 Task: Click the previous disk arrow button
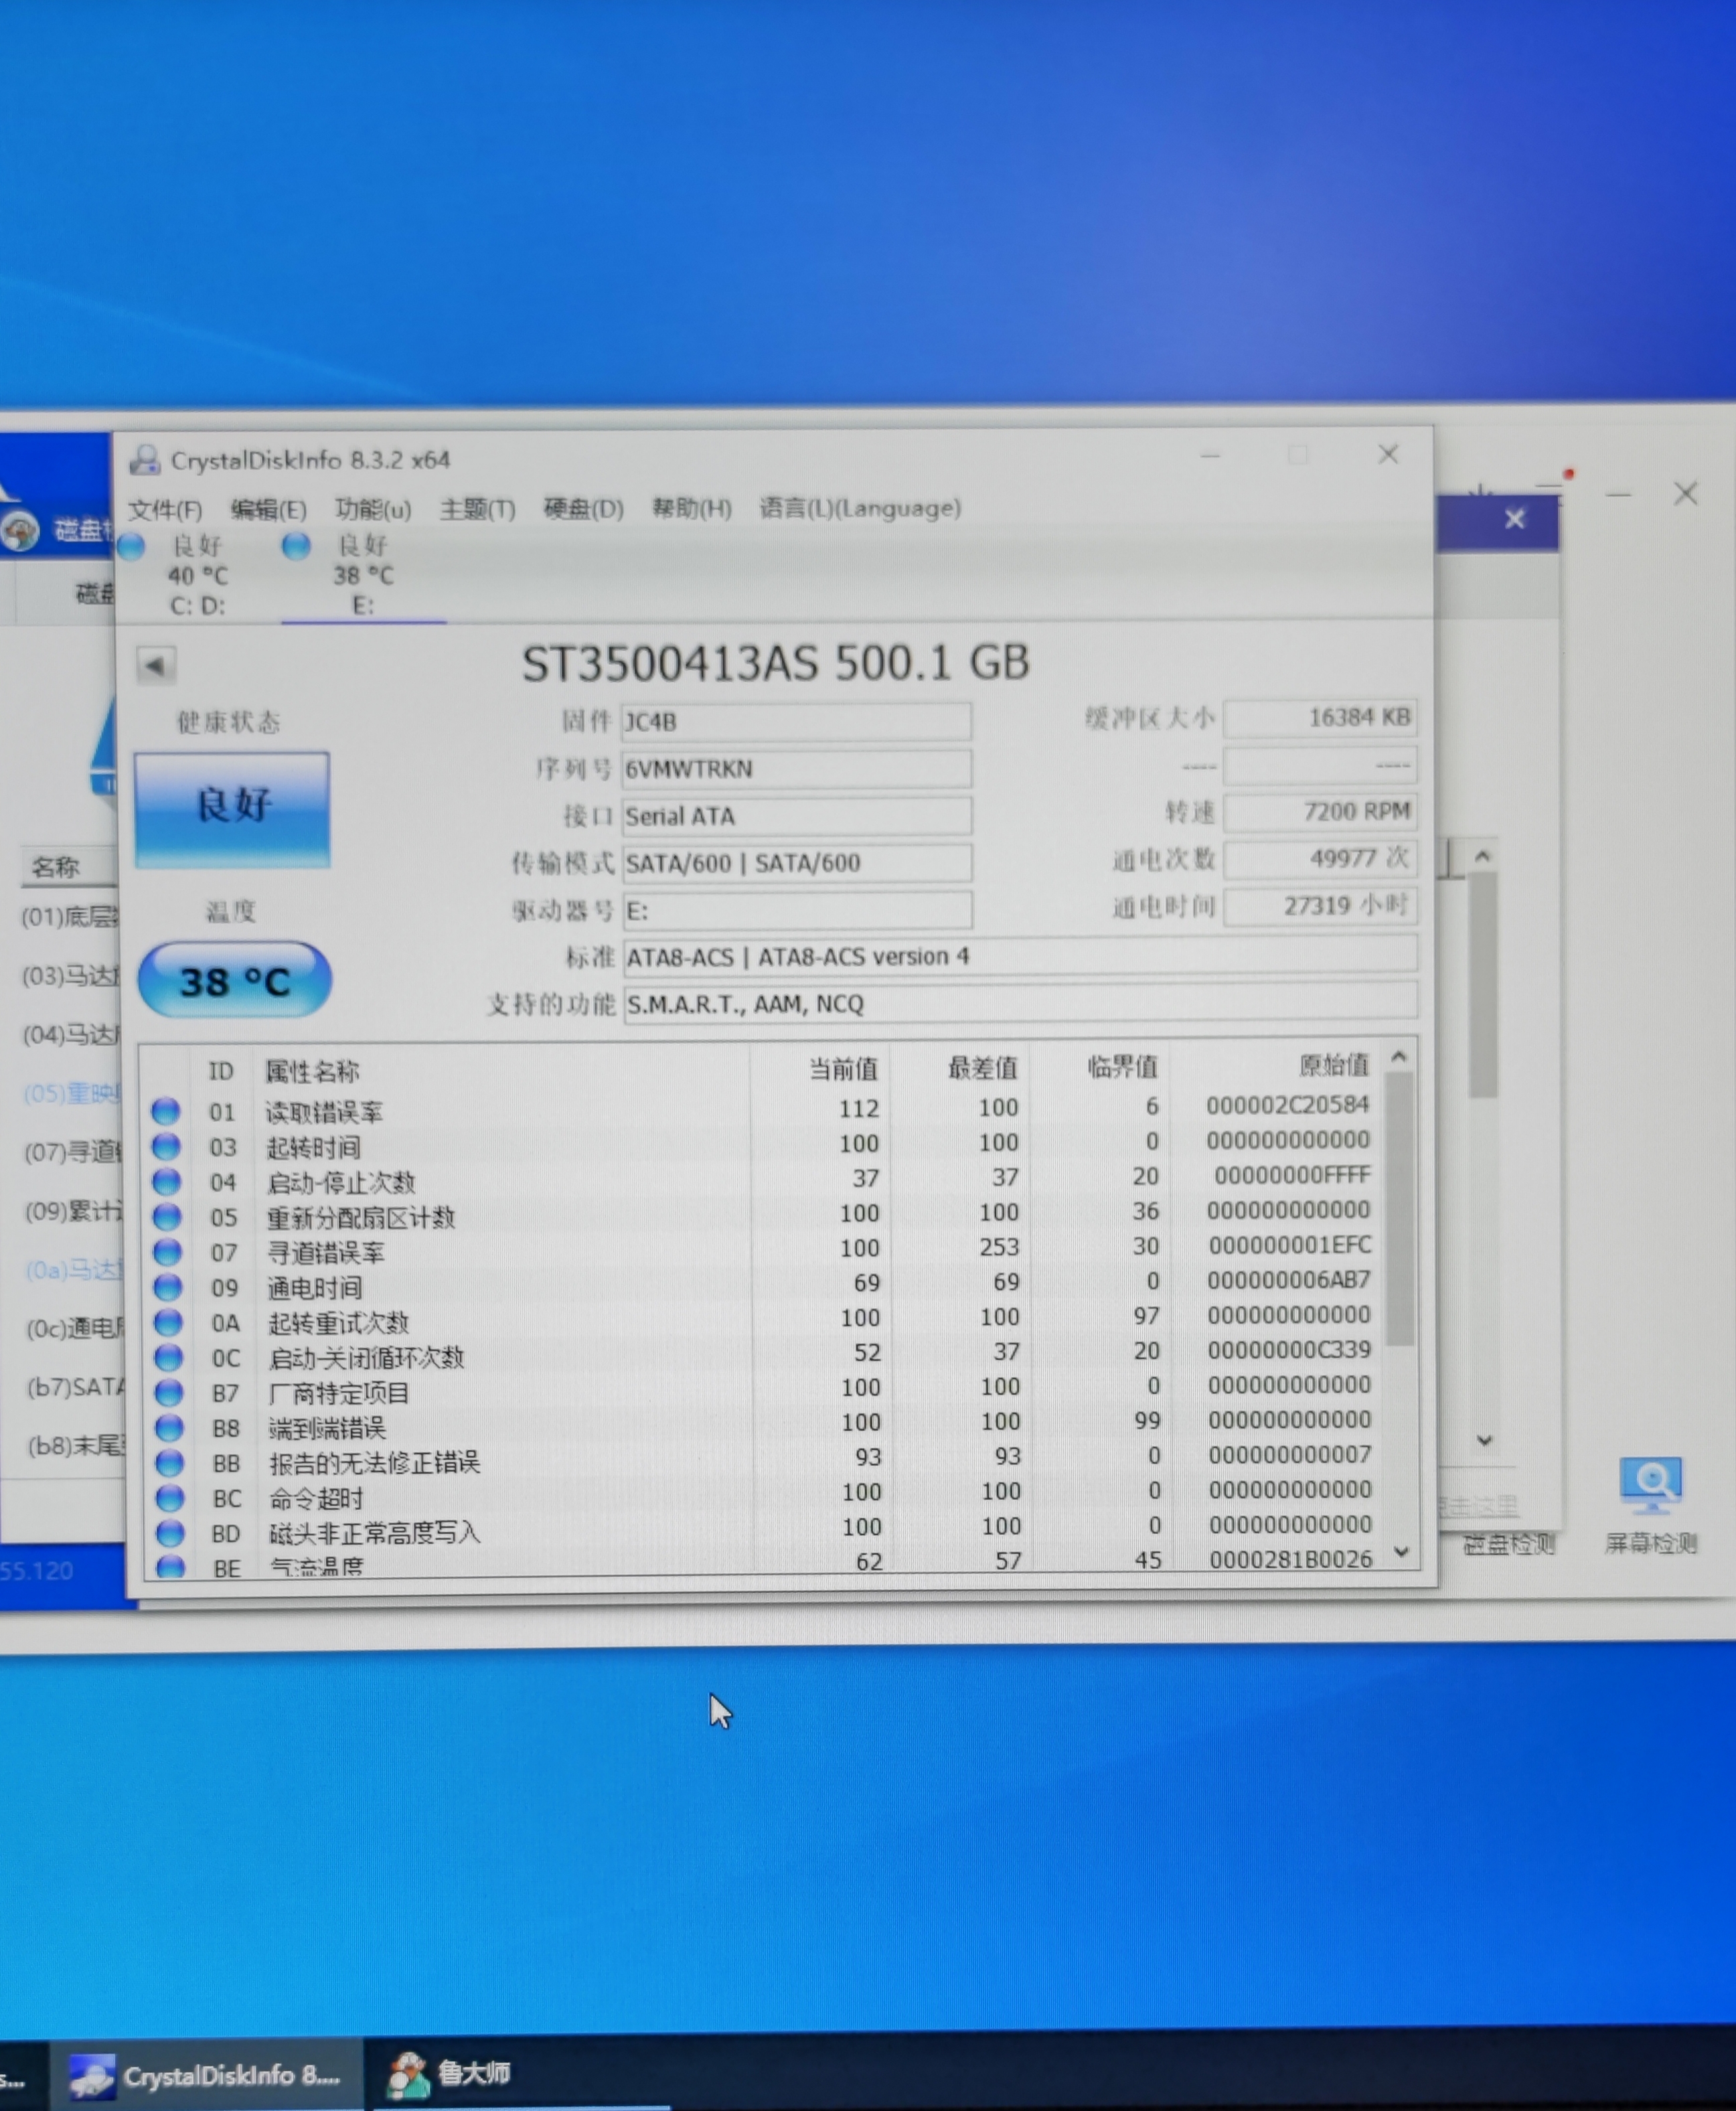coord(156,665)
